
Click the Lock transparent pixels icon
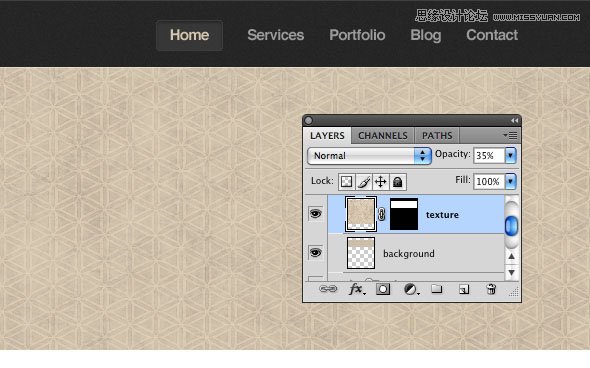pyautogui.click(x=347, y=182)
